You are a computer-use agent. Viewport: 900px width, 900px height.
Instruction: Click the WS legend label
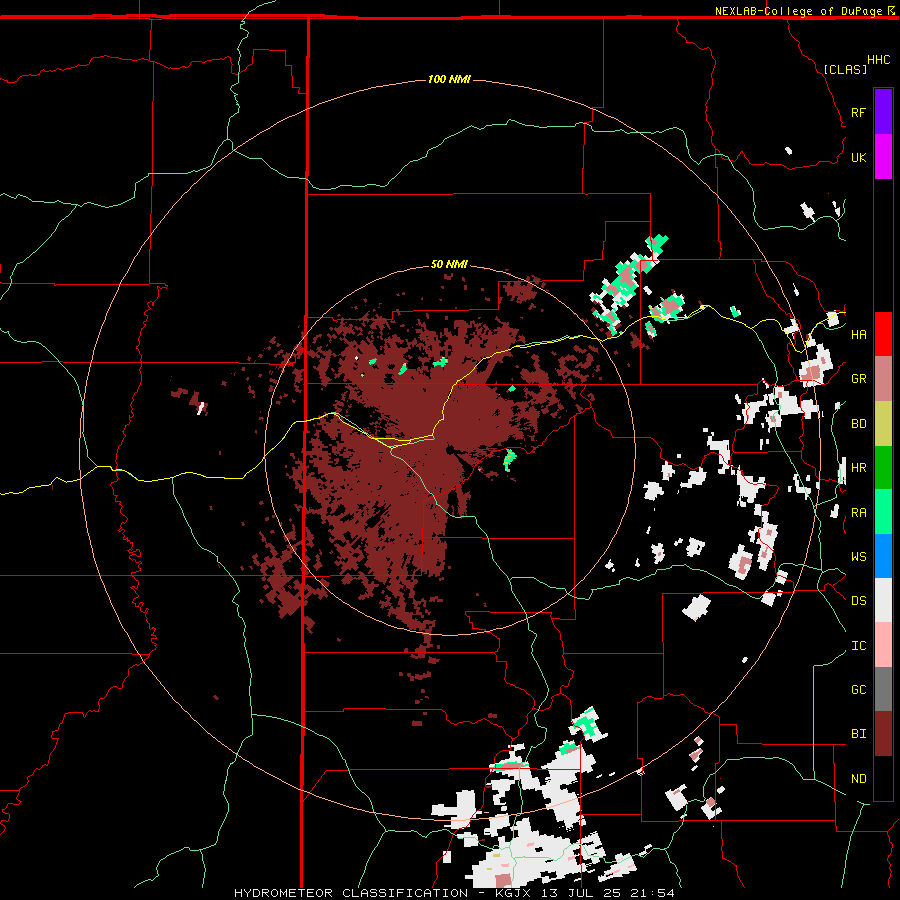tap(858, 557)
